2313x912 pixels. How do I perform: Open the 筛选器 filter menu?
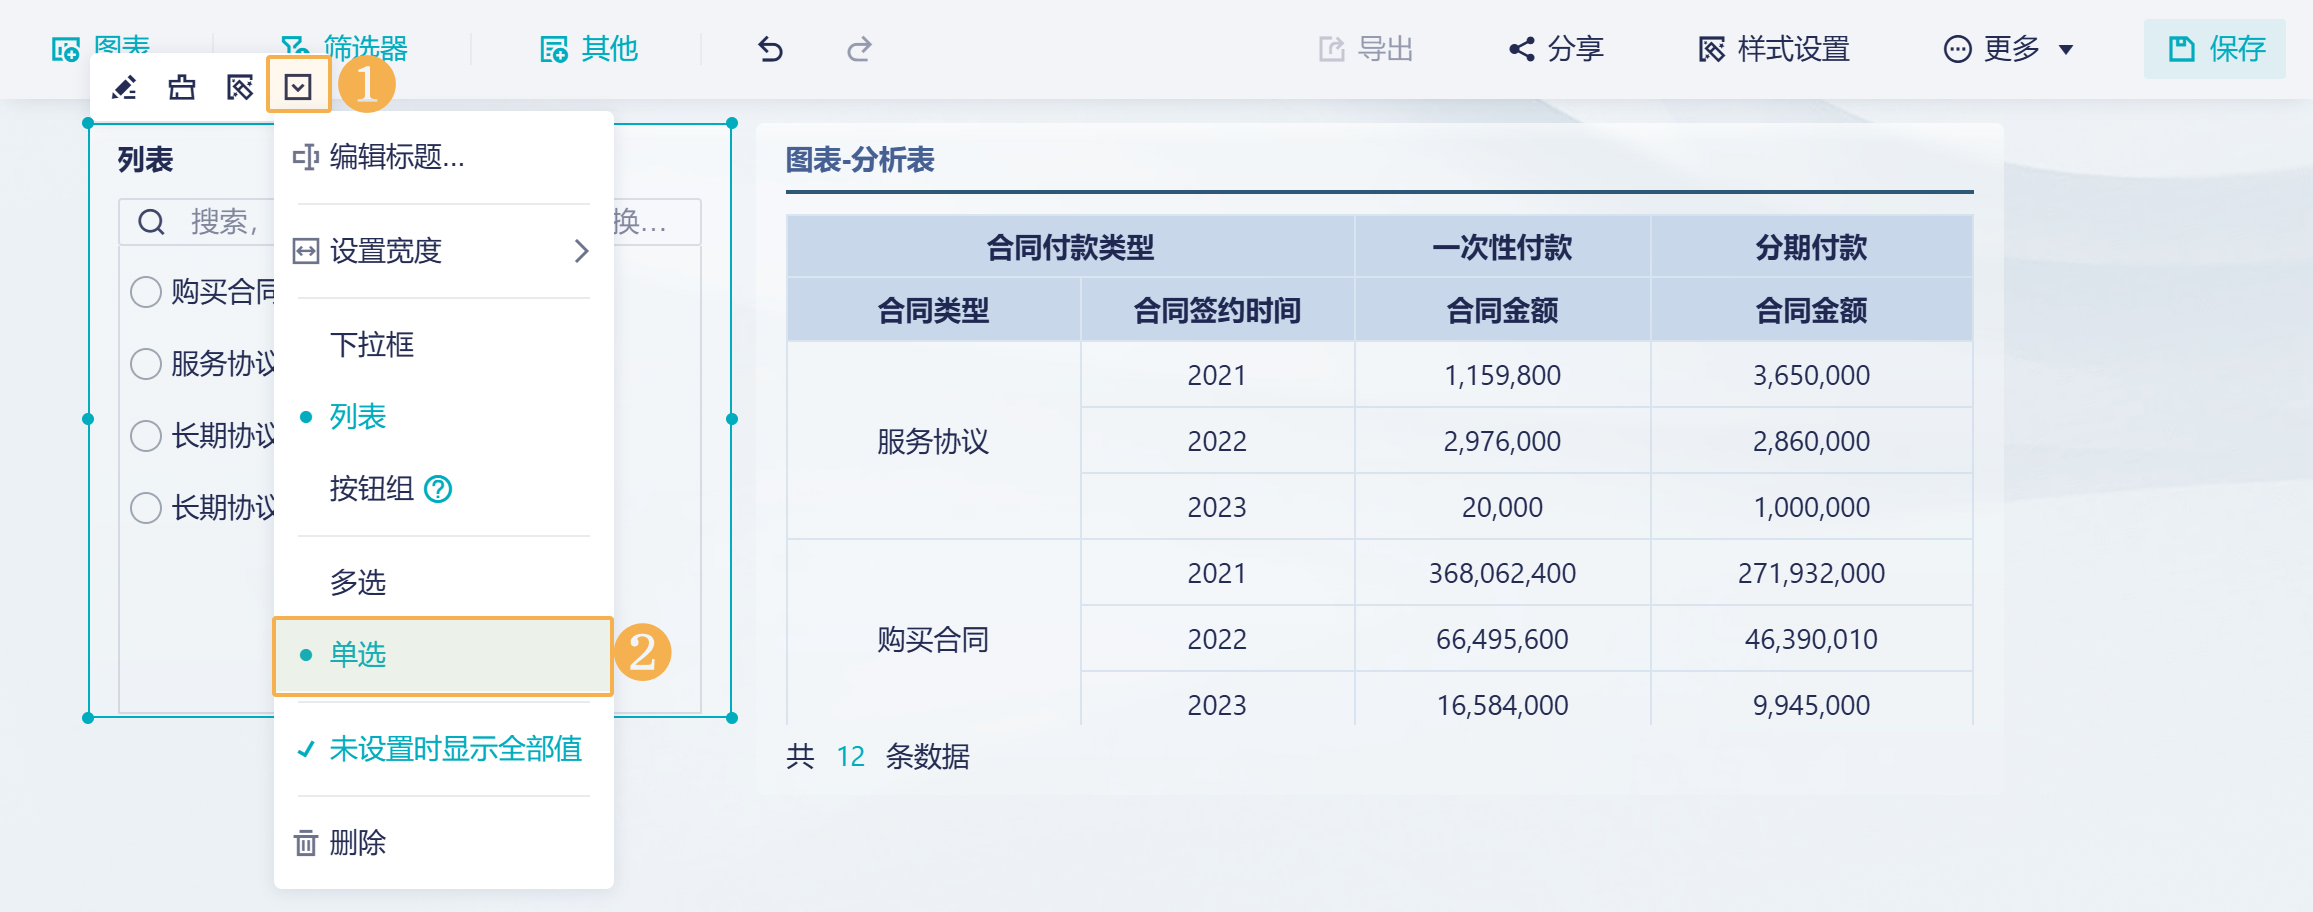(x=344, y=48)
